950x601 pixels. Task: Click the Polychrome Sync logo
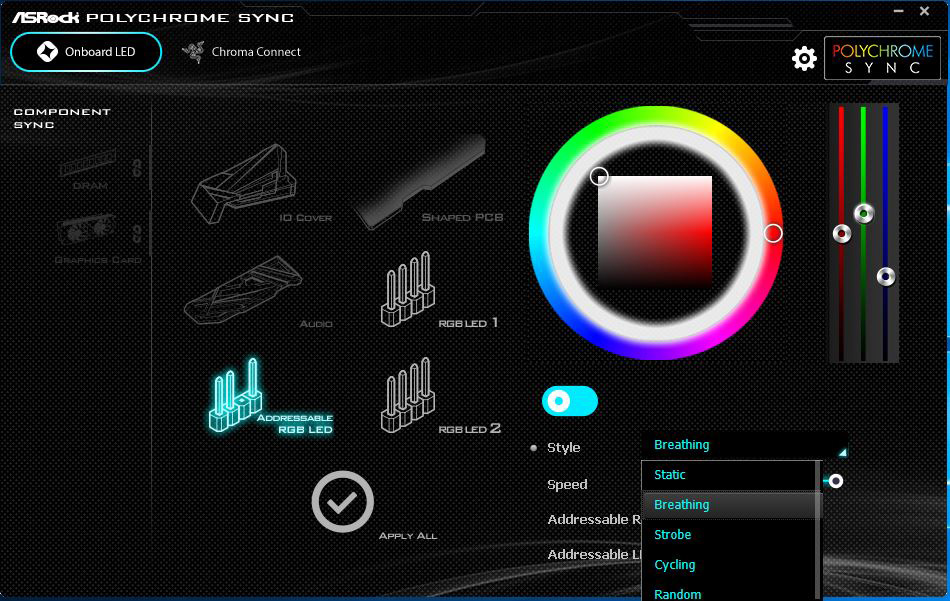click(x=882, y=58)
